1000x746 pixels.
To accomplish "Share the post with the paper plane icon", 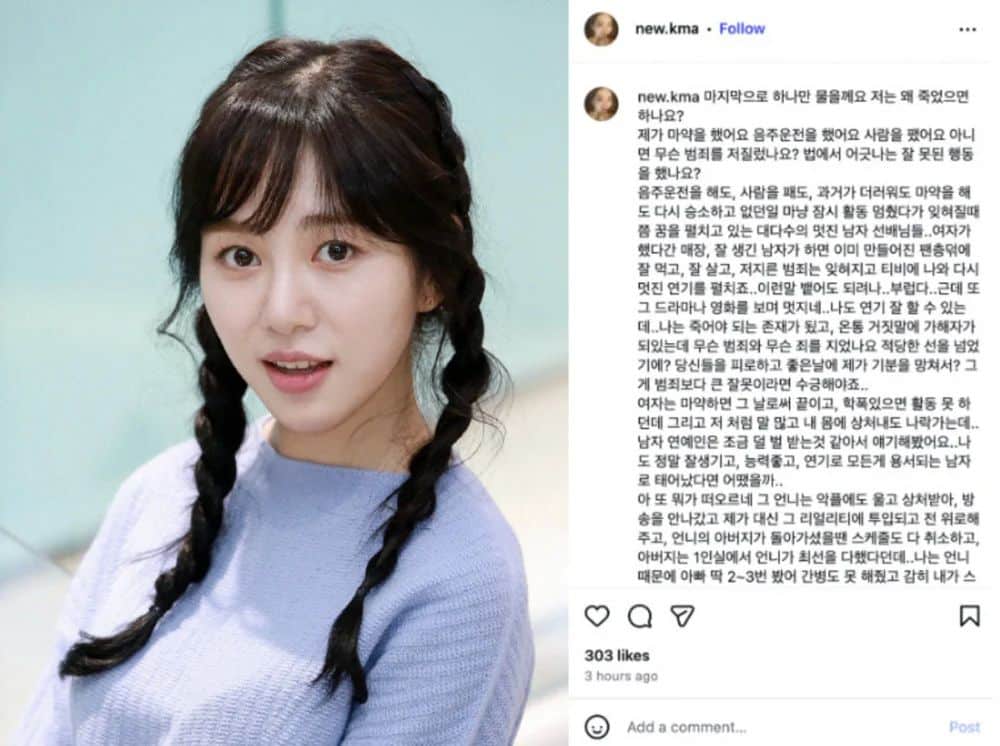I will tap(682, 616).
